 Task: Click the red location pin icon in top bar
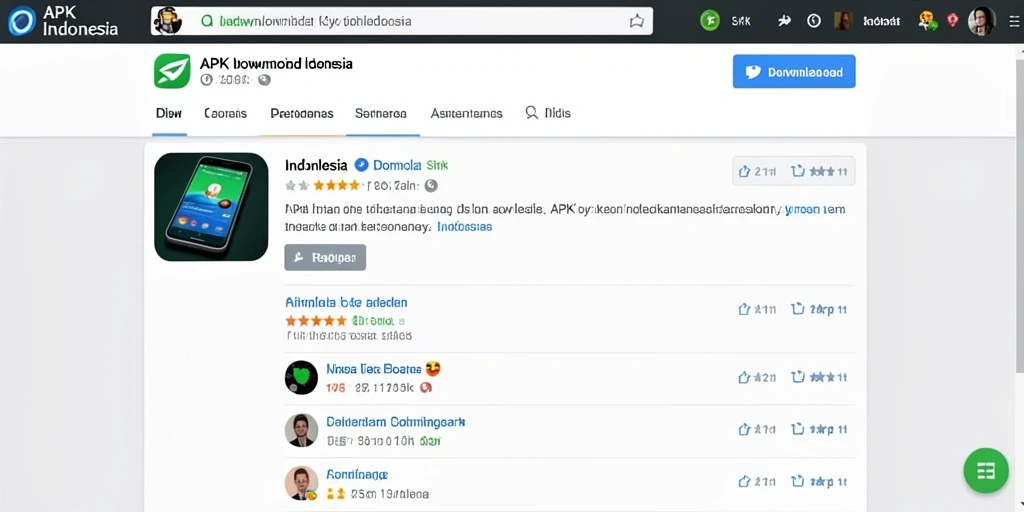(952, 21)
